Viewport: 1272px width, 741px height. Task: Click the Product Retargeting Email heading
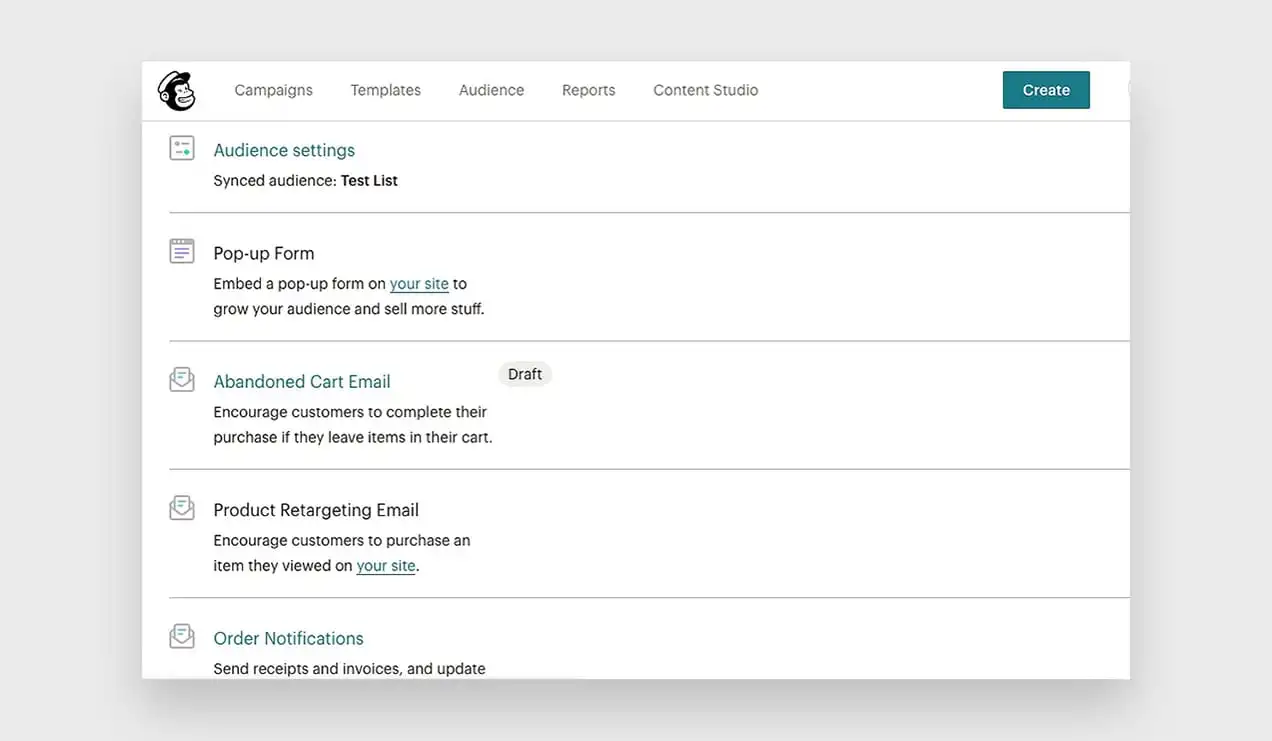click(316, 510)
